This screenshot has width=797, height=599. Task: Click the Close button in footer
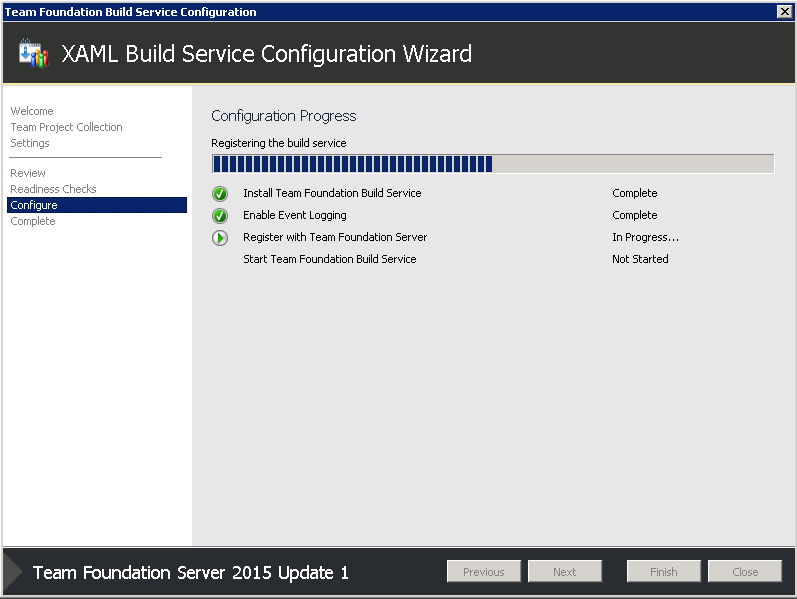(x=745, y=572)
